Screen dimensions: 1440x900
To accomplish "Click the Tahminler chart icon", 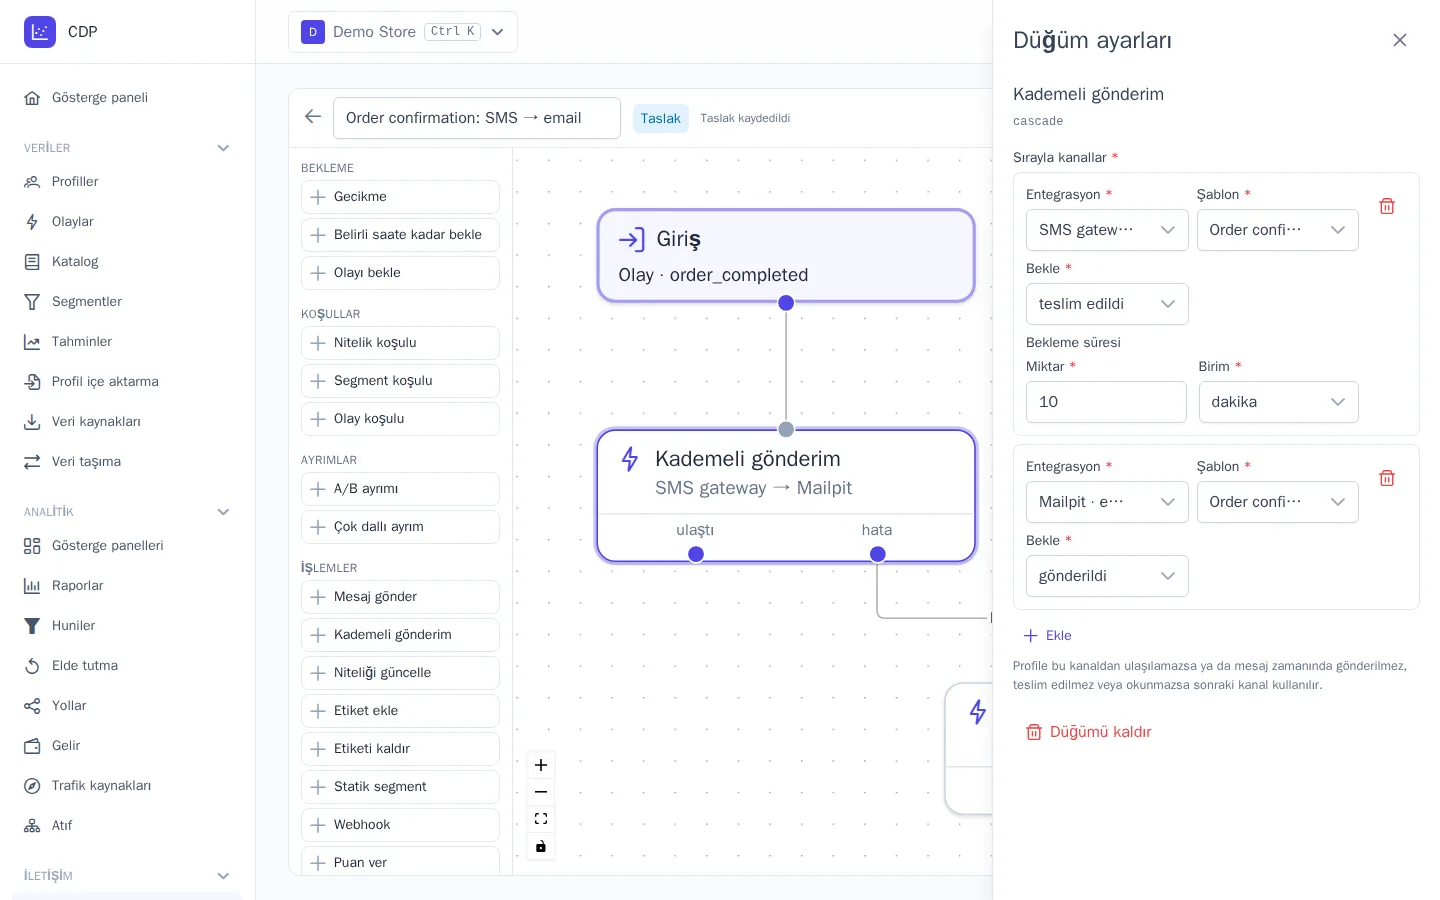I will 32,342.
